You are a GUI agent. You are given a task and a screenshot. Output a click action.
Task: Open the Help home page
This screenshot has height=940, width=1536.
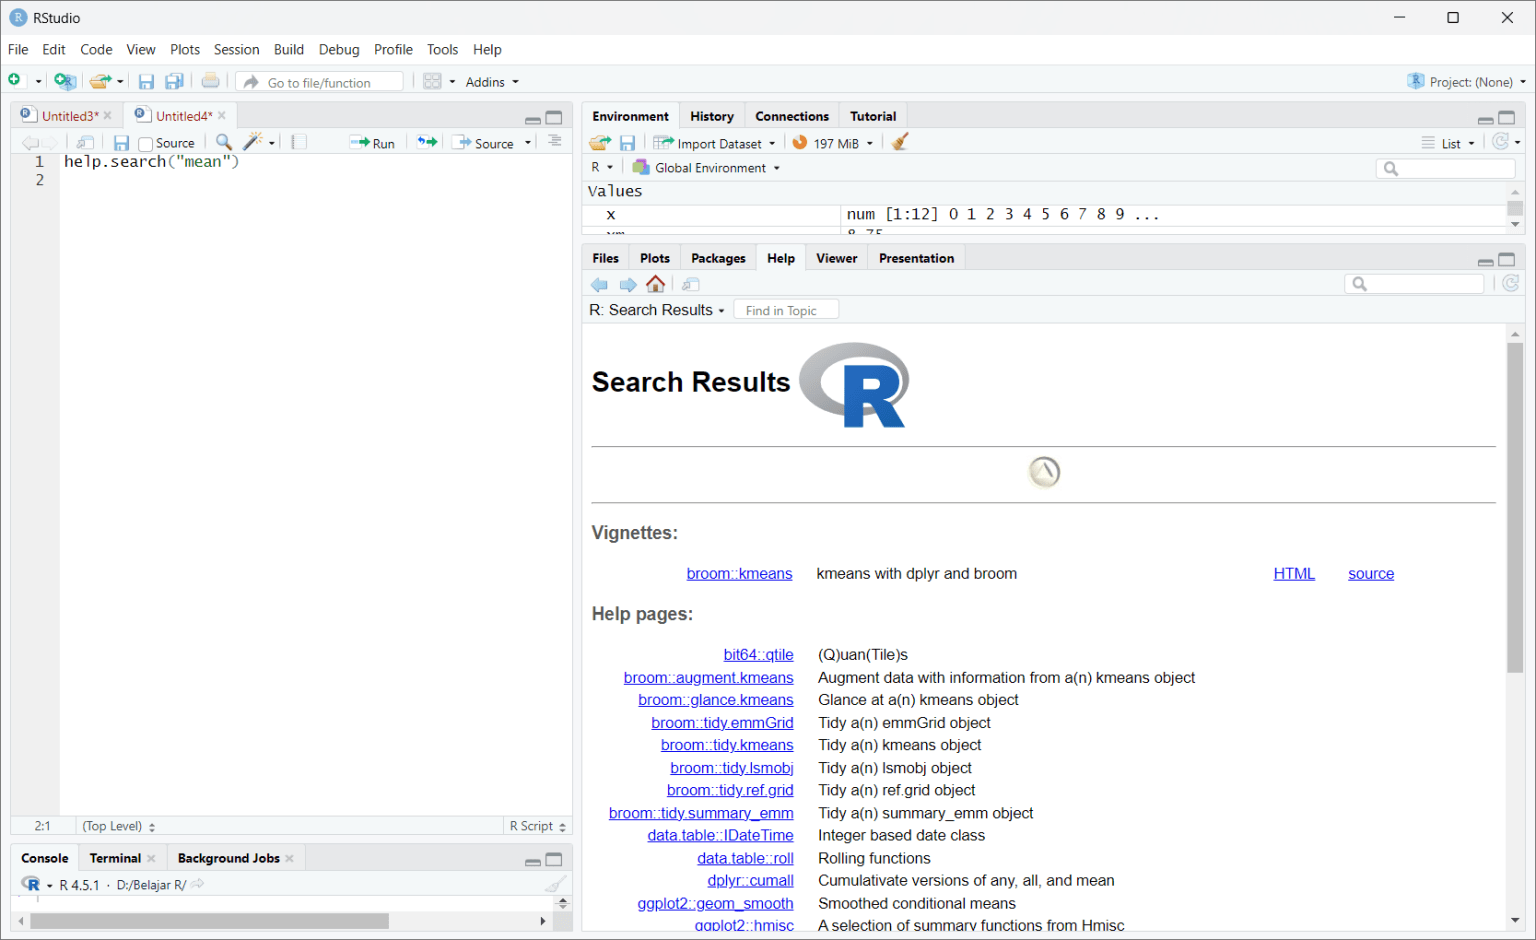pos(656,284)
